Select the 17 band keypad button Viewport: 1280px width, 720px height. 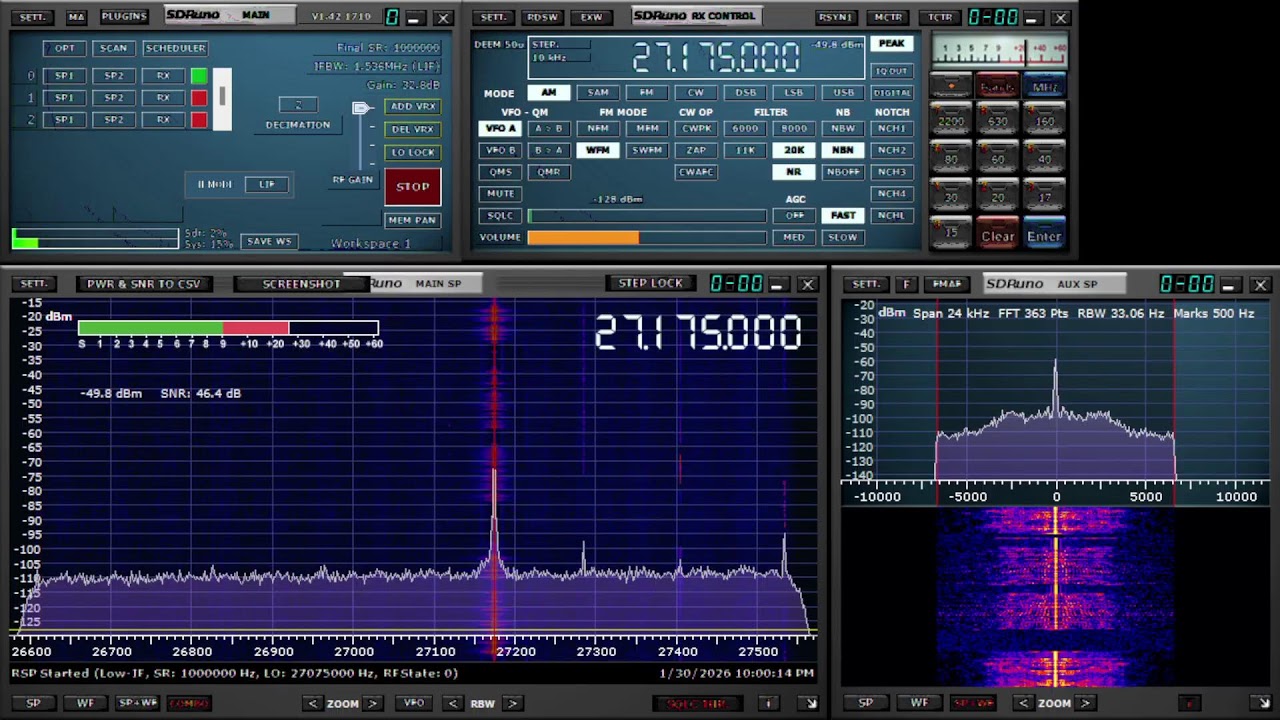pos(1044,197)
